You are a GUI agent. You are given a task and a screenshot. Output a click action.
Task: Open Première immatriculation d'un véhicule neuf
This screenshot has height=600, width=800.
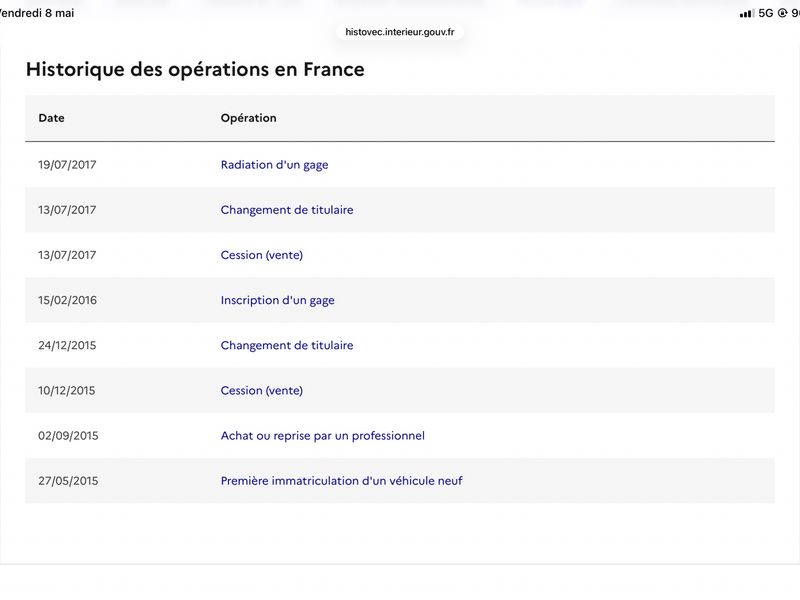pyautogui.click(x=341, y=481)
